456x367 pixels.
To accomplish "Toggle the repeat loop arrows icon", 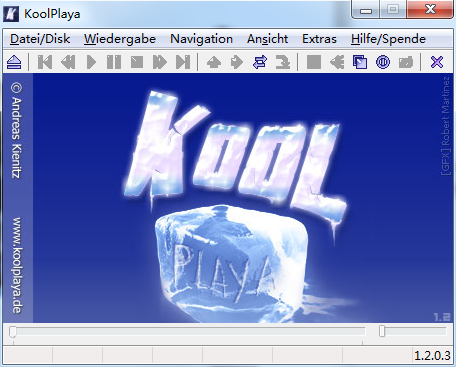I will [260, 62].
